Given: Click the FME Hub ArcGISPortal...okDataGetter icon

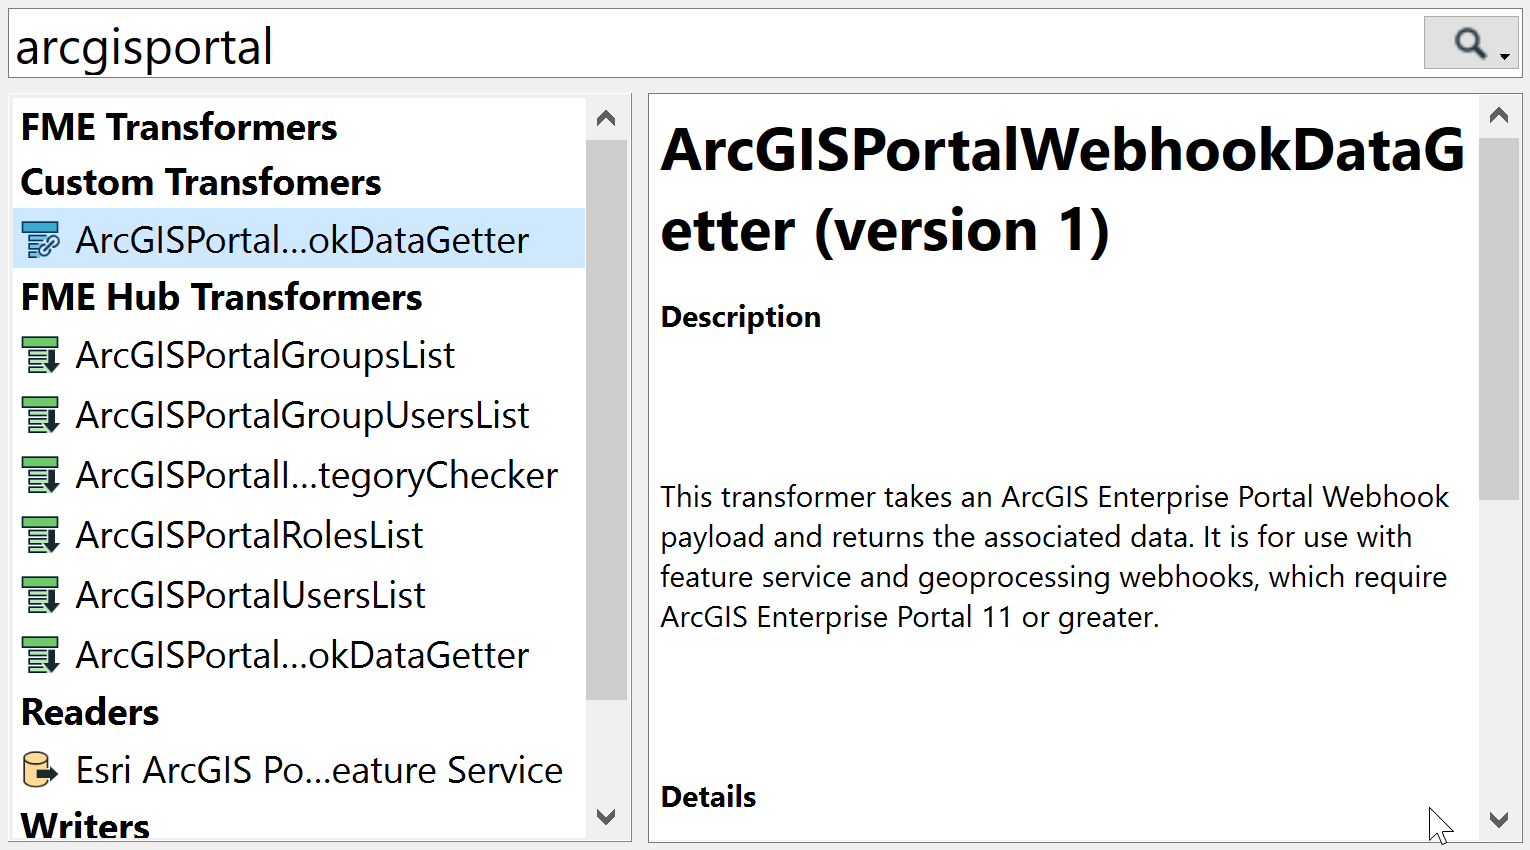Looking at the screenshot, I should pos(40,655).
